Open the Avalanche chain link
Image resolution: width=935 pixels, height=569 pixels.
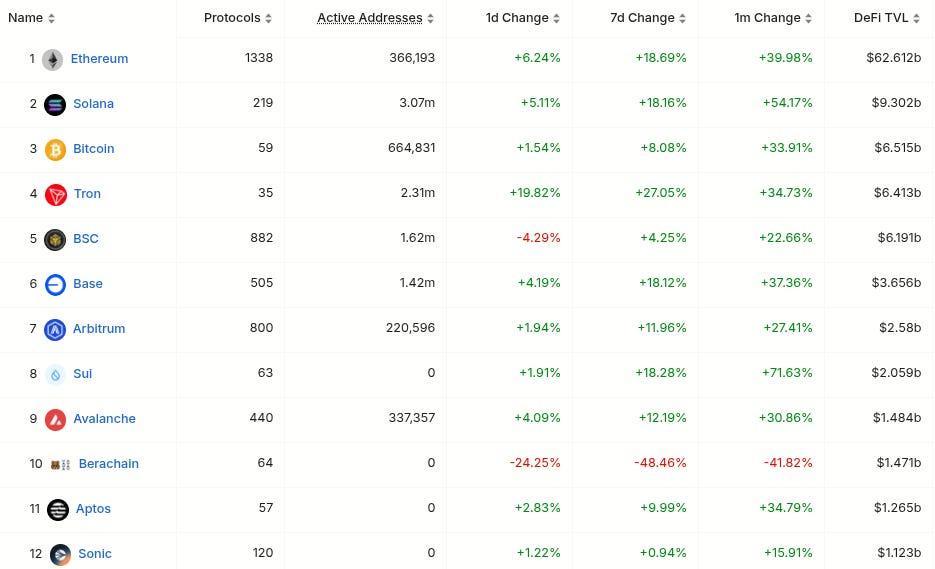pyautogui.click(x=104, y=419)
